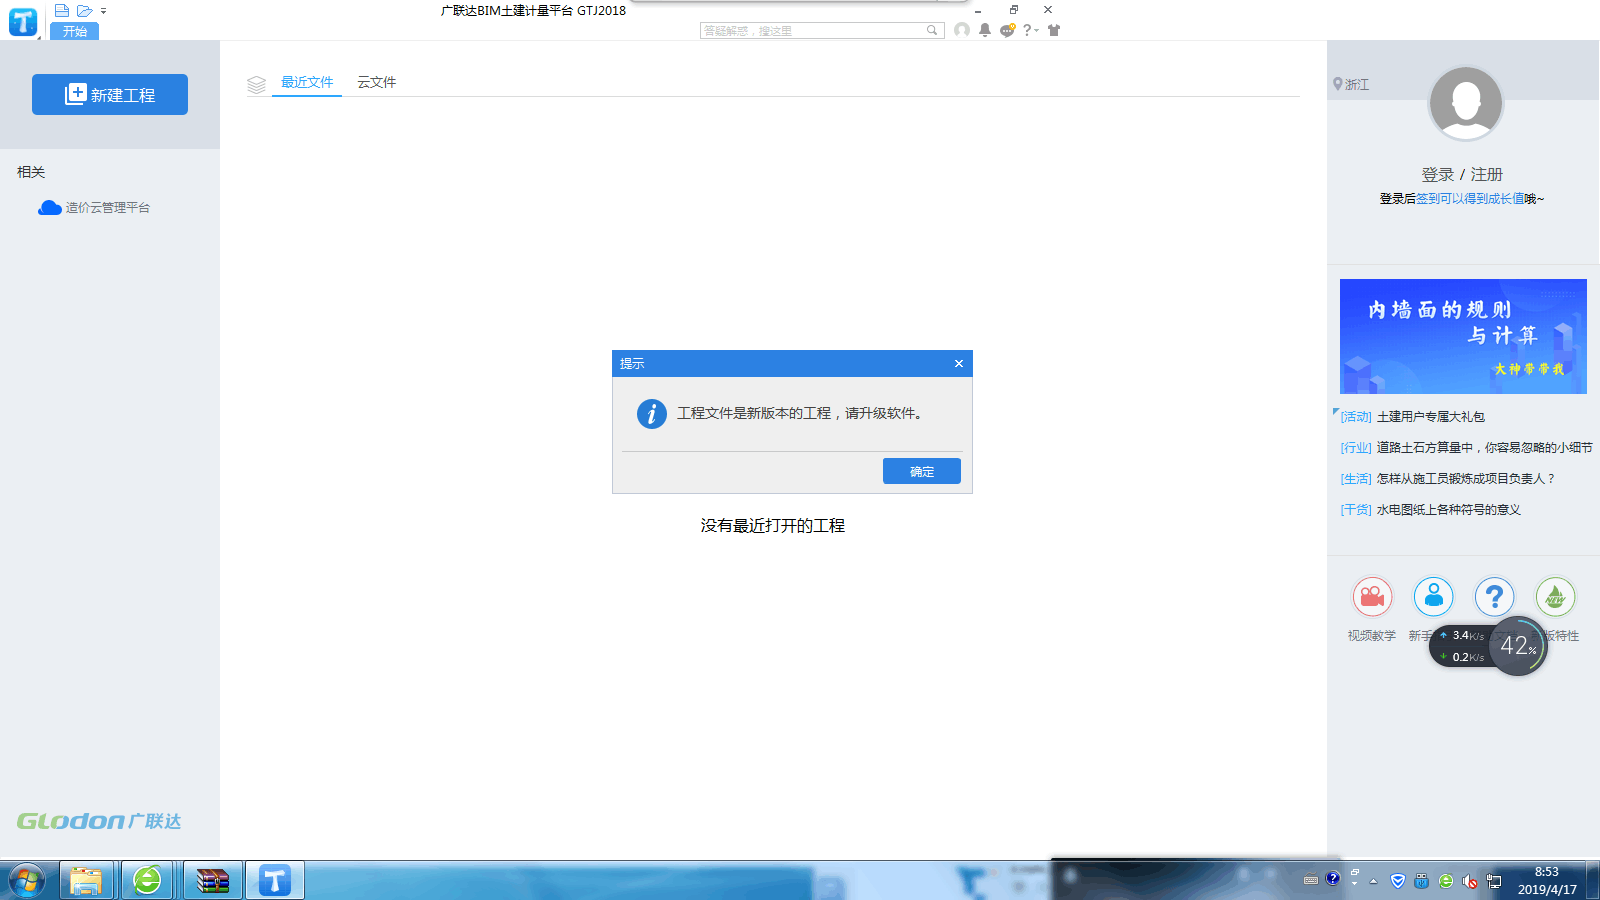The width and height of the screenshot is (1600, 900).
Task: Open WinRAR from the taskbar
Action: (x=212, y=881)
